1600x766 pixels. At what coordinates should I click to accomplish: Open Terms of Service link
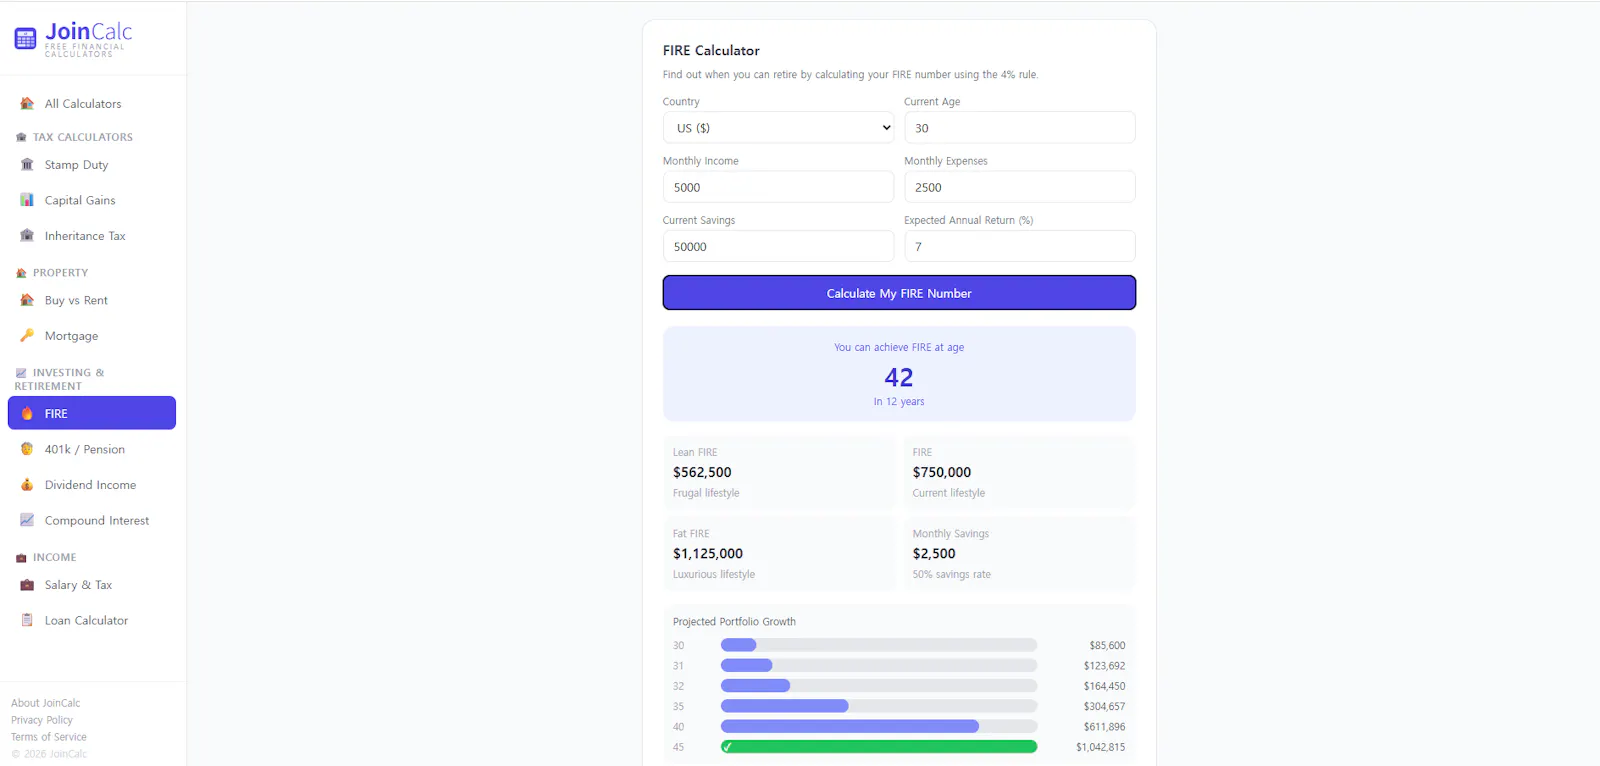49,737
